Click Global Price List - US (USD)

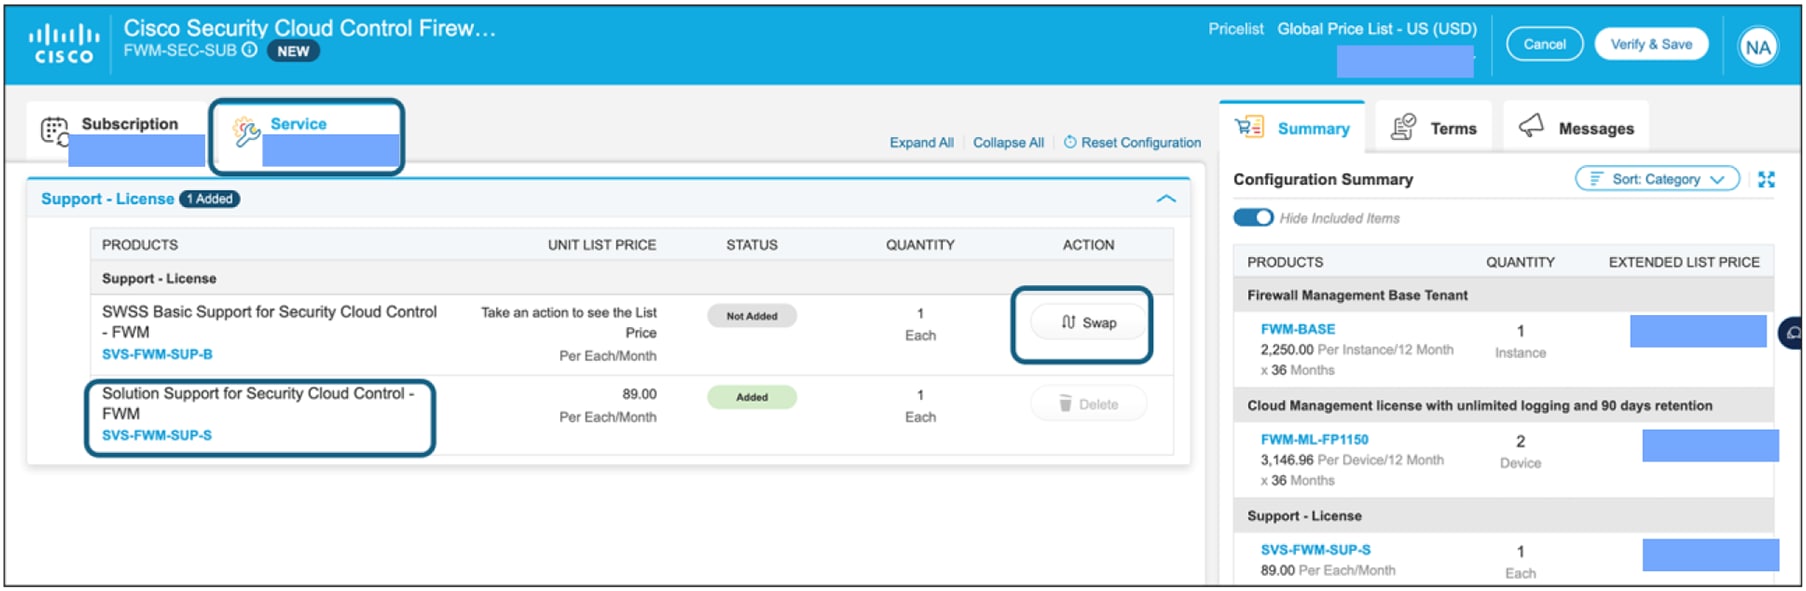click(1376, 29)
